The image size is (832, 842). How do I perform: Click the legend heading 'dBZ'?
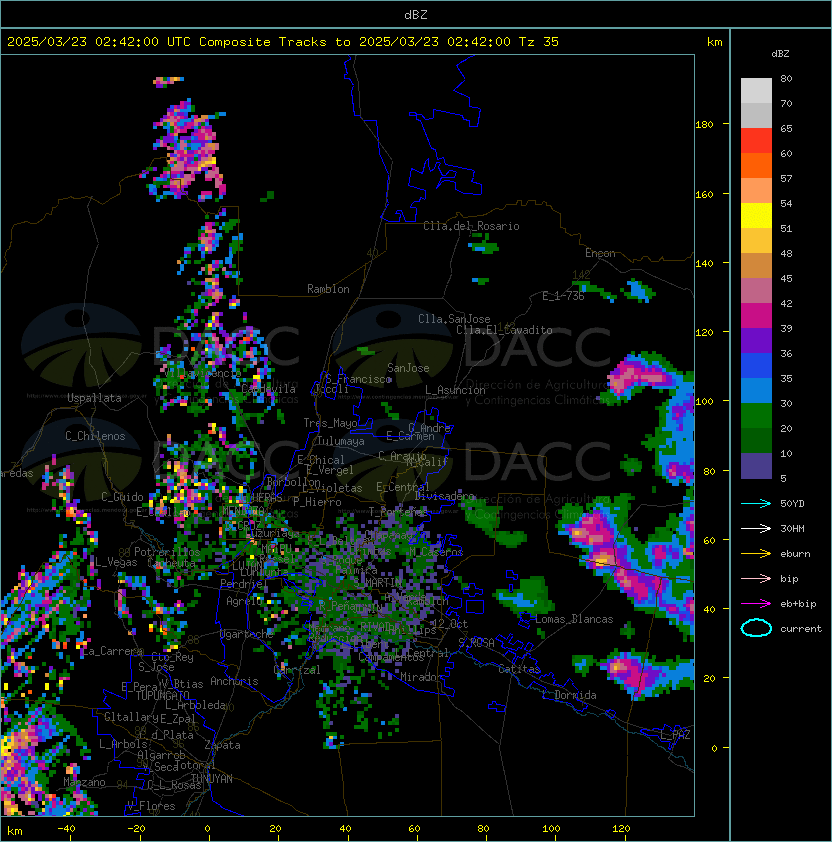click(x=780, y=54)
